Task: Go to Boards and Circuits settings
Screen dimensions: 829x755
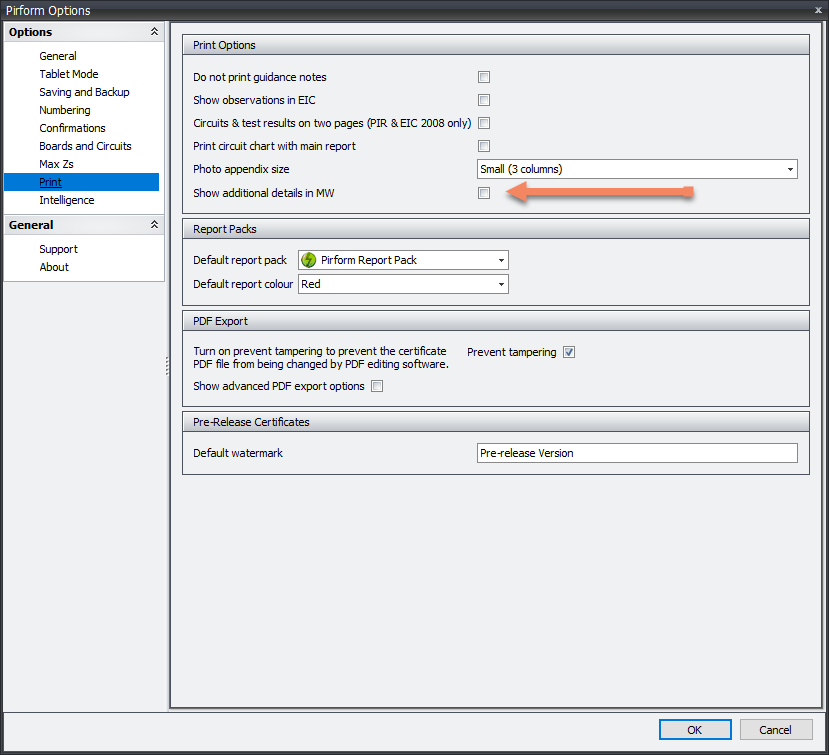Action: coord(85,146)
